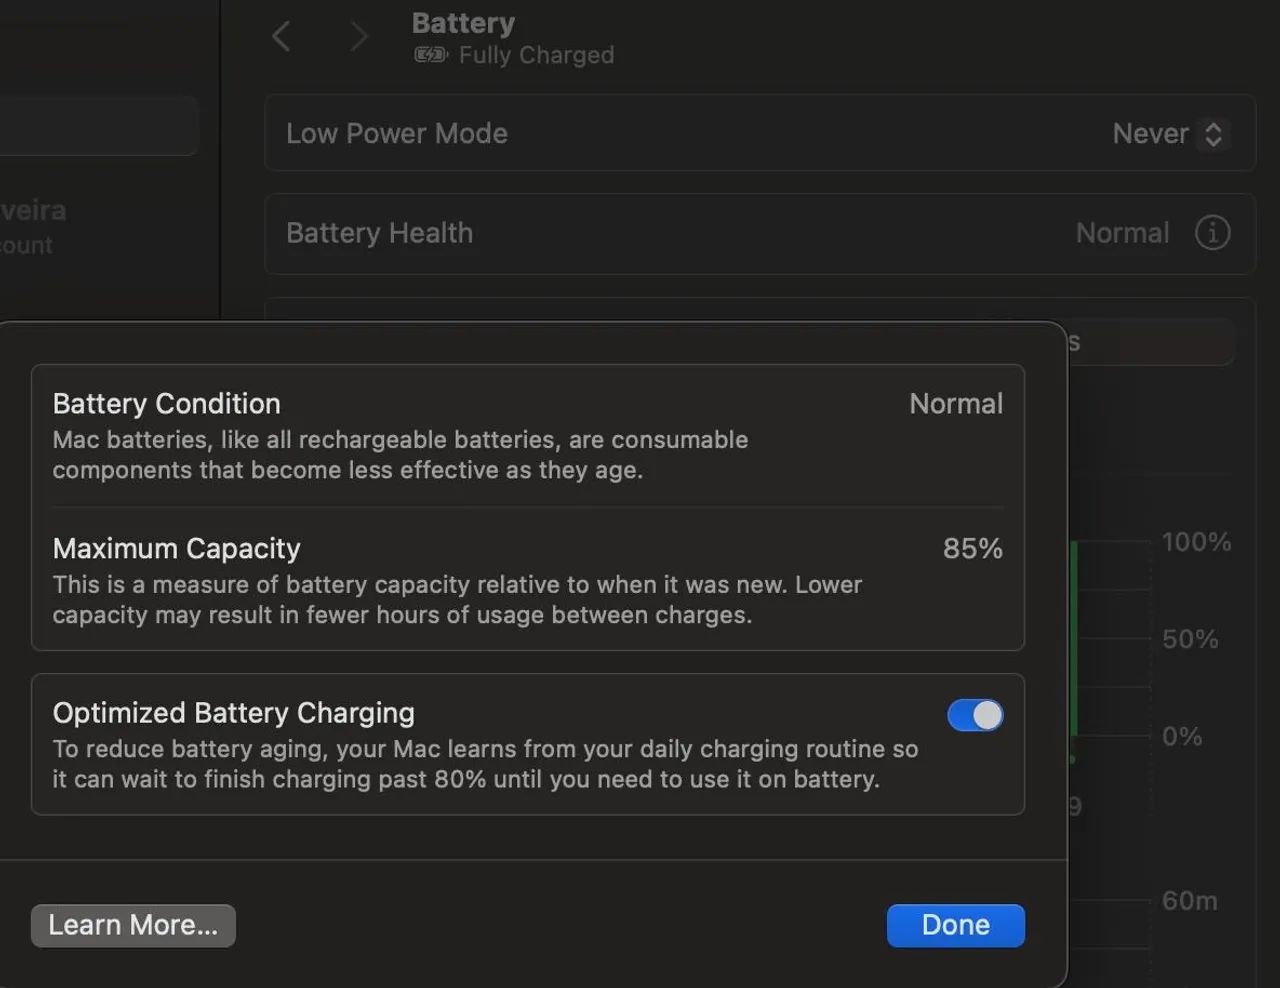The height and width of the screenshot is (988, 1280).
Task: Click the Low Power Mode label
Action: coord(397,134)
